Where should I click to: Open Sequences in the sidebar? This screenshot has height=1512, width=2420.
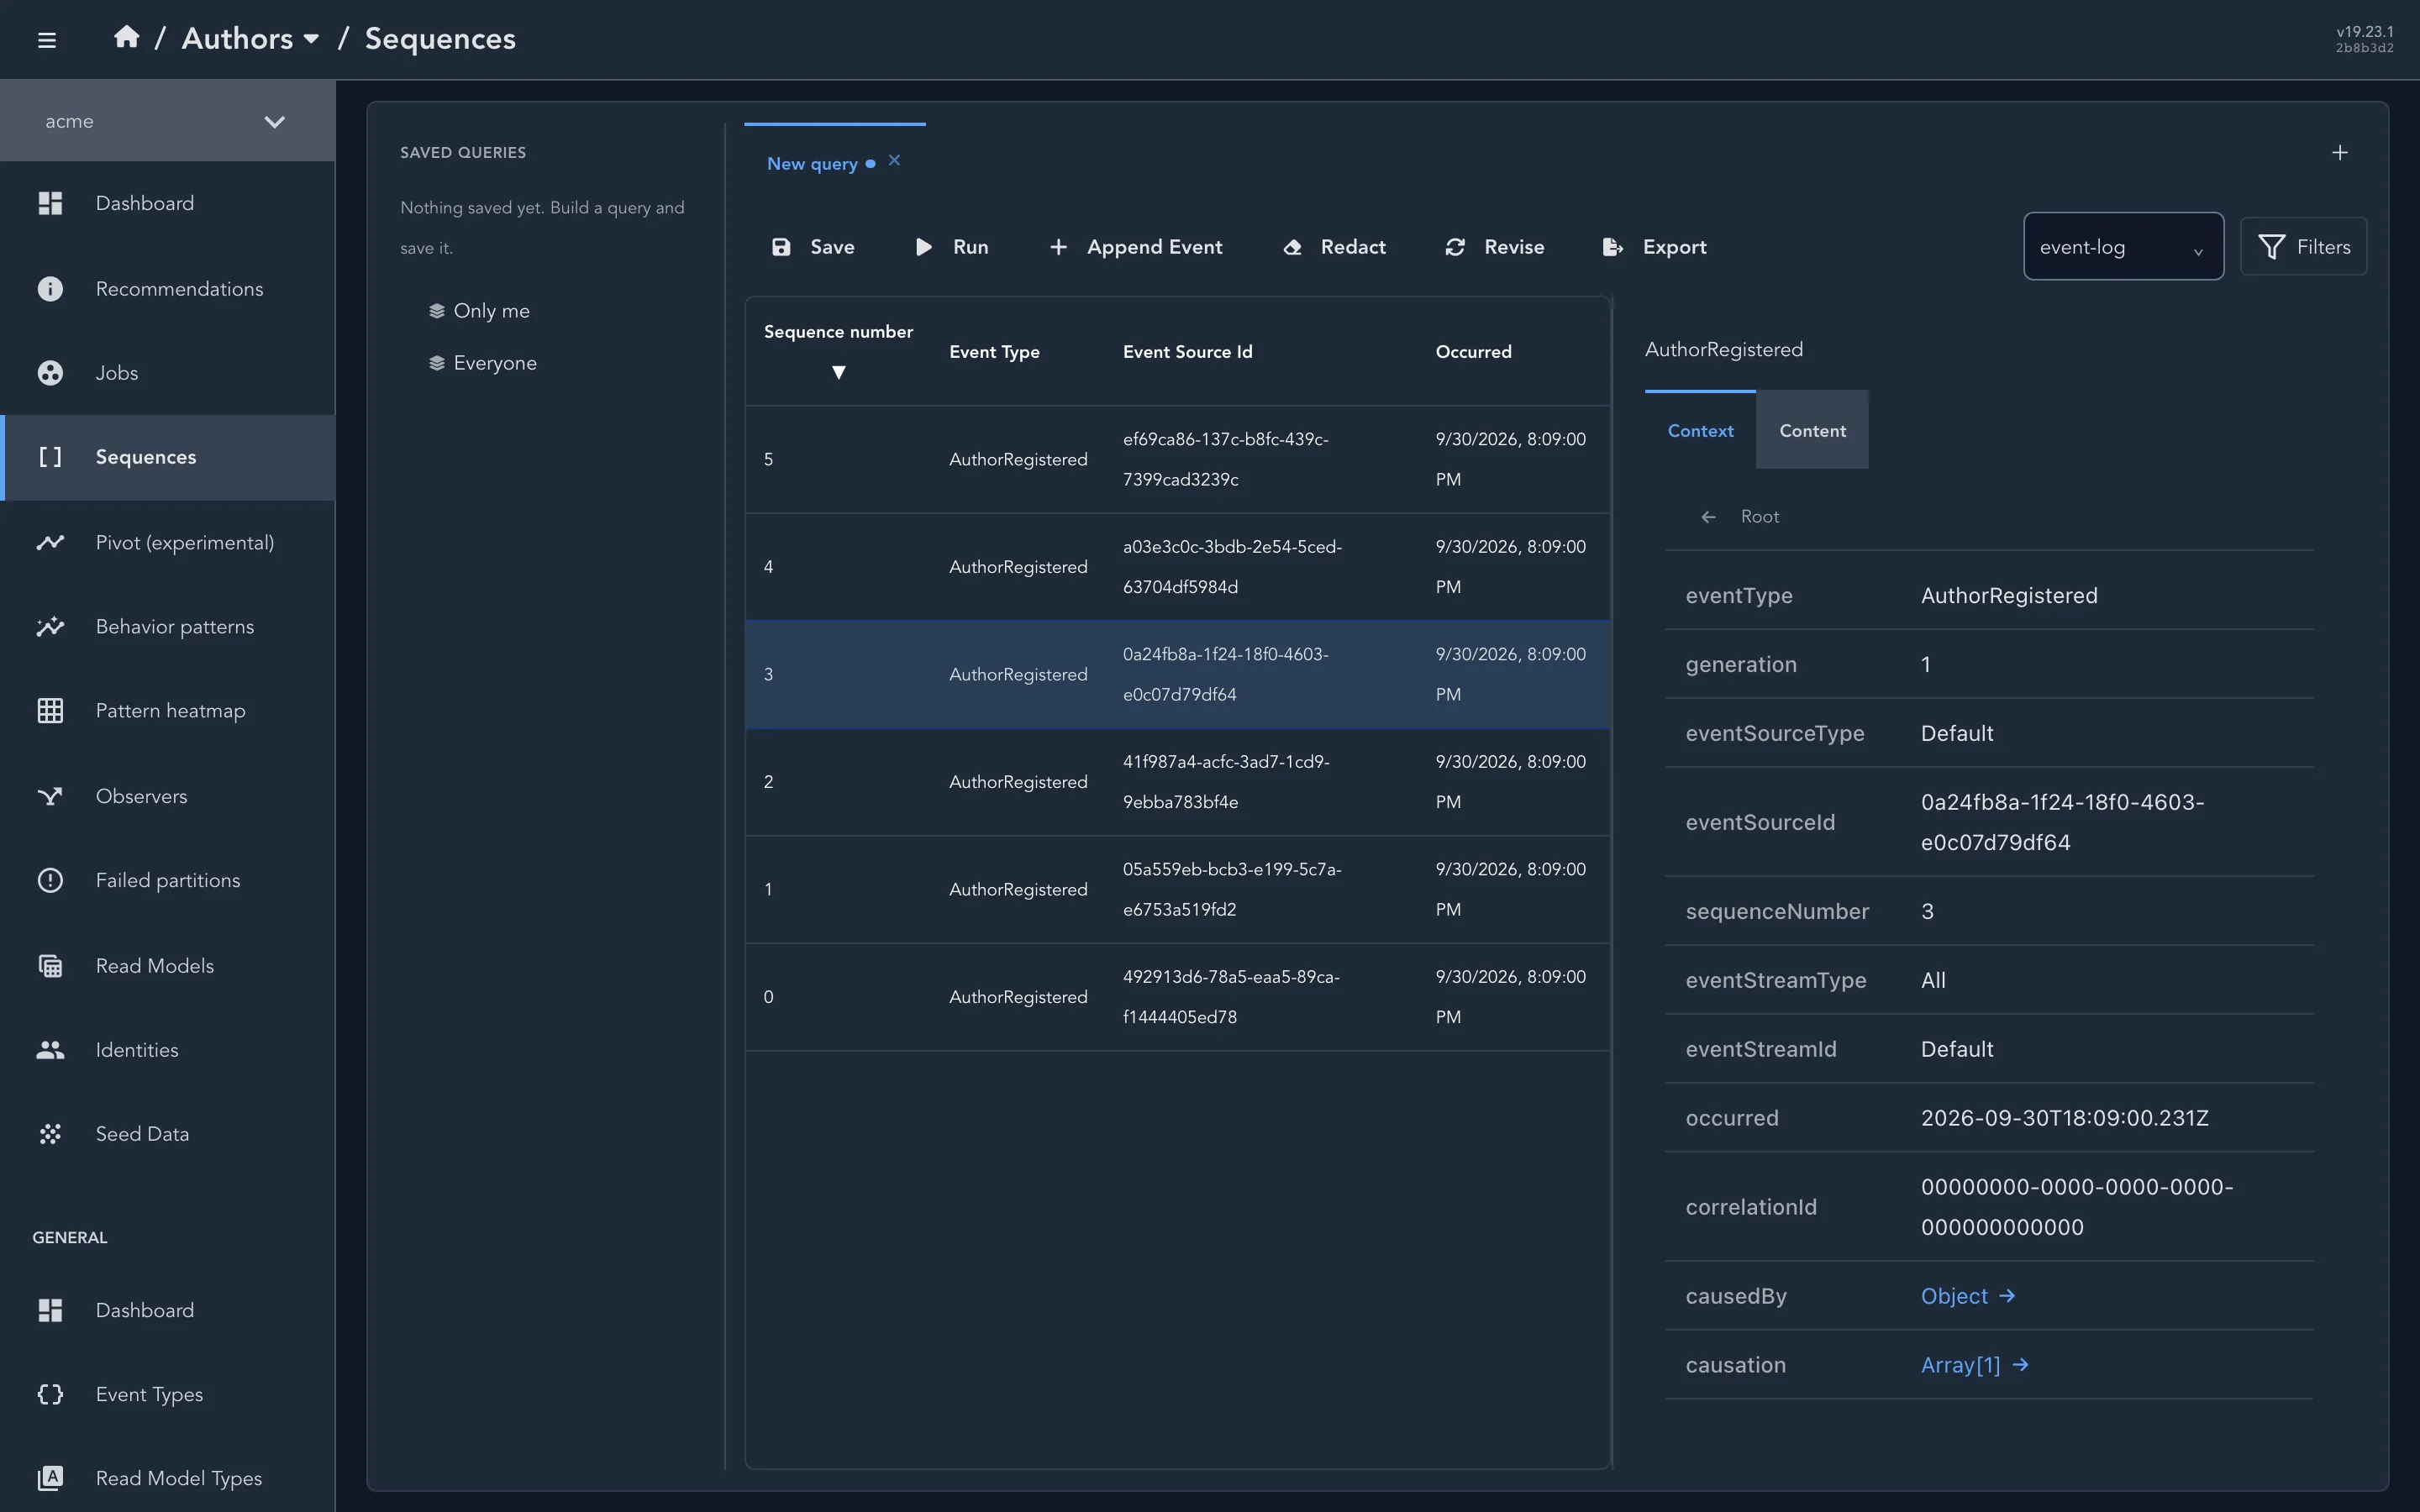(167, 457)
